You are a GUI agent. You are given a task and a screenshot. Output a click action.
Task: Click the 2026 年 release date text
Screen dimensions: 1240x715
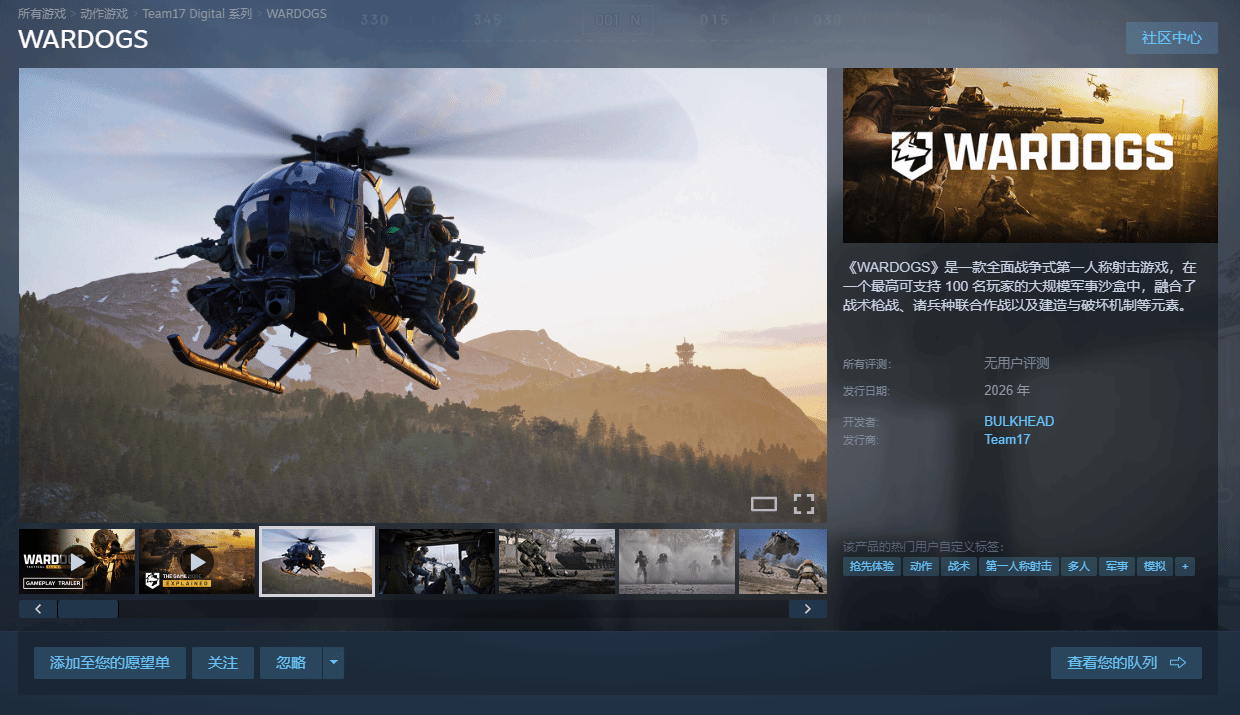tap(1007, 390)
